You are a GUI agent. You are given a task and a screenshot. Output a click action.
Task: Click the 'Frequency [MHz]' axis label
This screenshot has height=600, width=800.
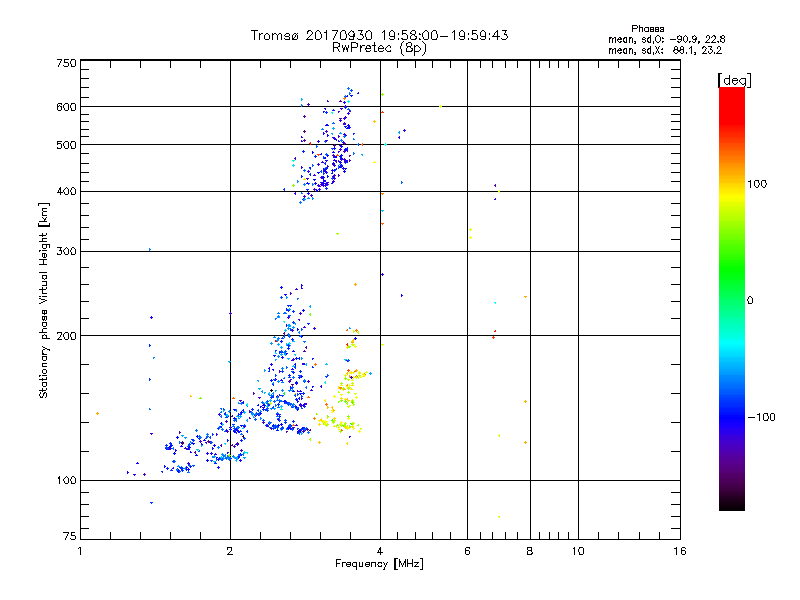[x=379, y=564]
